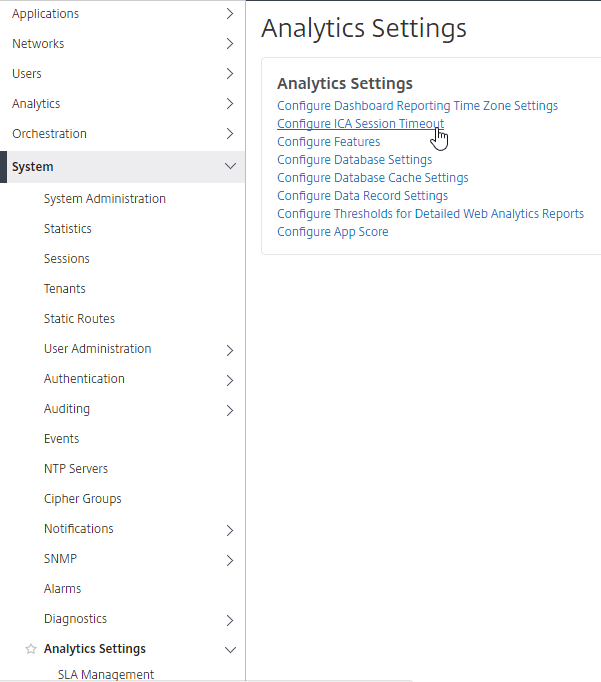Image resolution: width=601 pixels, height=682 pixels.
Task: Go to NTP Servers in sidebar
Action: (x=76, y=469)
